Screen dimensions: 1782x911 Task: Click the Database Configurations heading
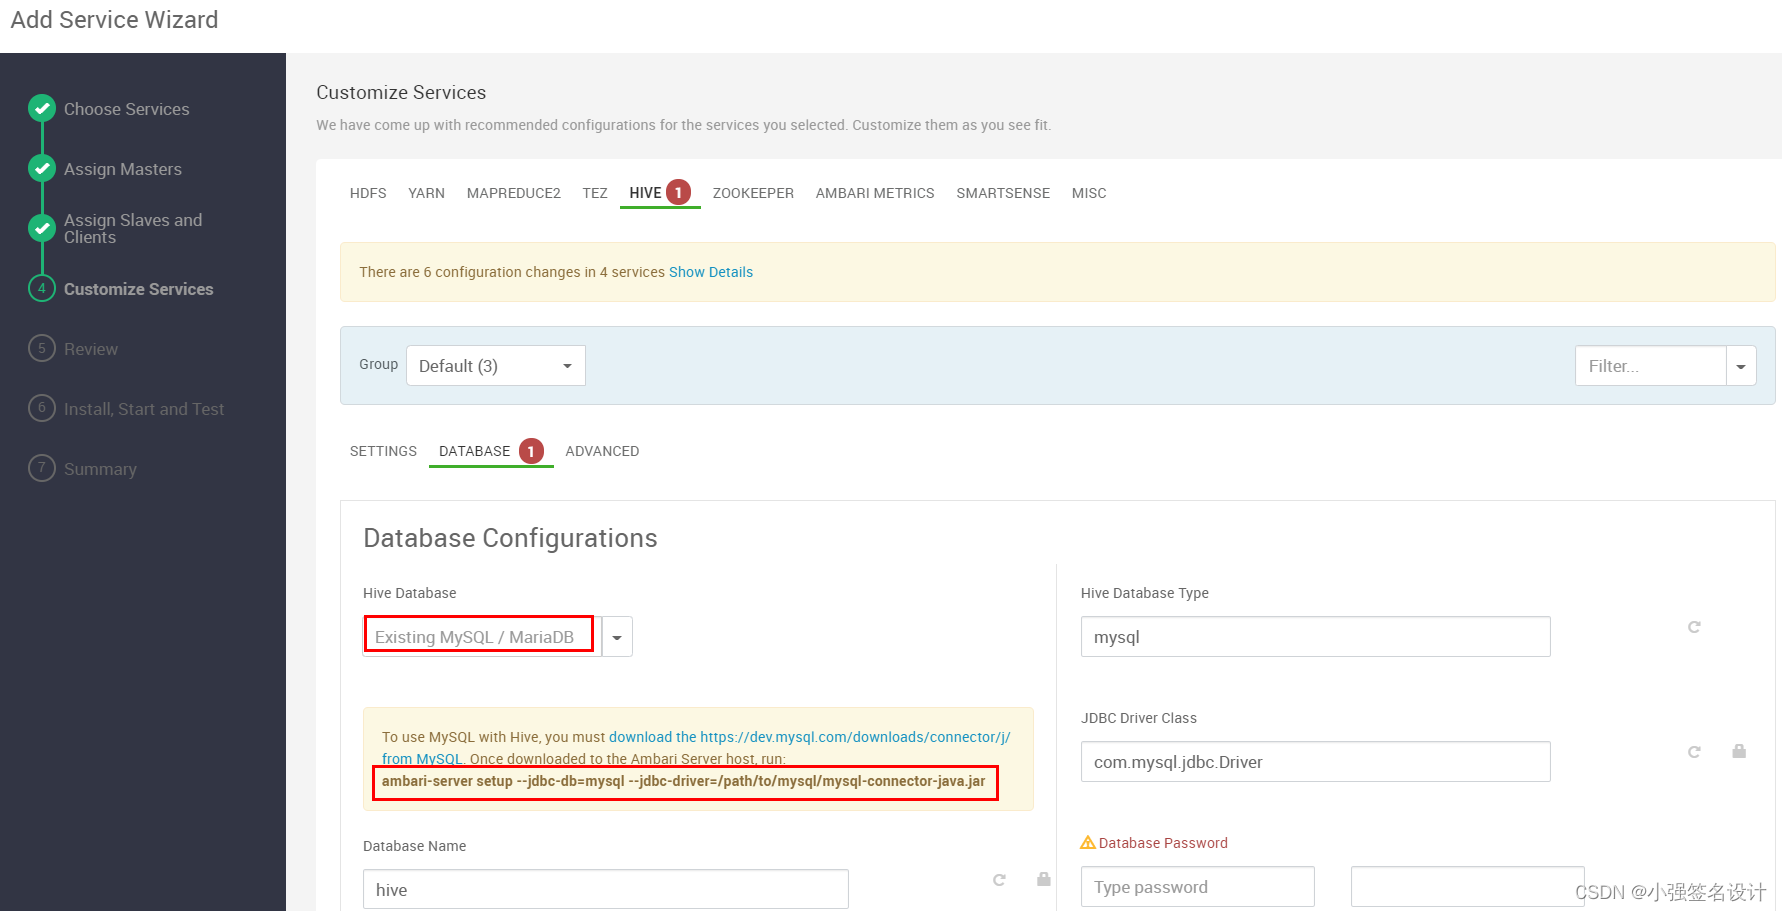(x=510, y=538)
